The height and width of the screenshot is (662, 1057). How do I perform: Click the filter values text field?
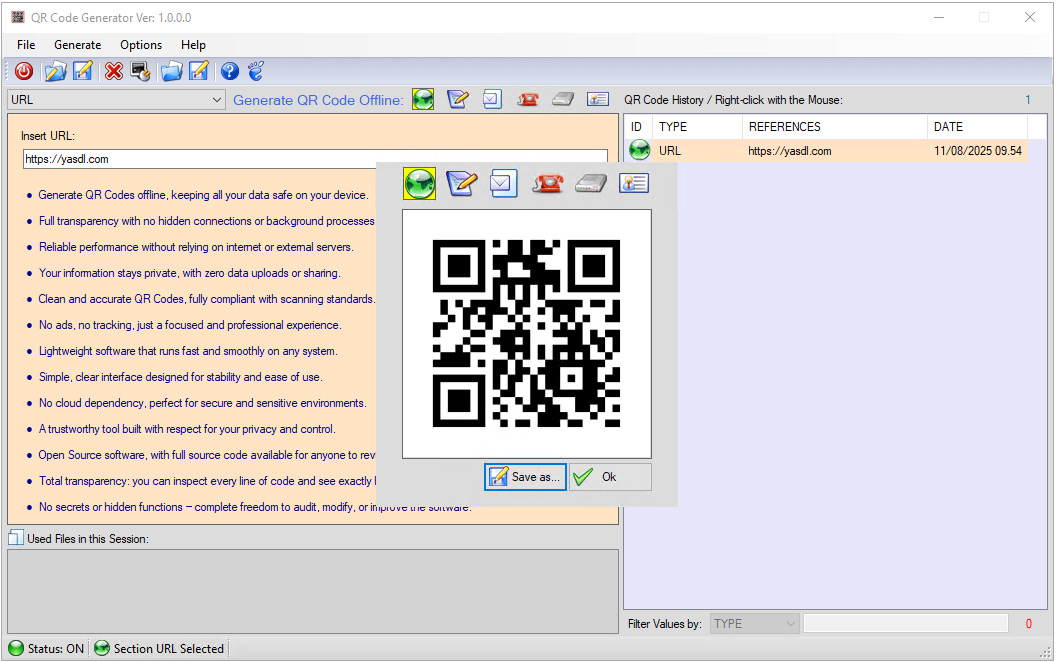pos(905,624)
